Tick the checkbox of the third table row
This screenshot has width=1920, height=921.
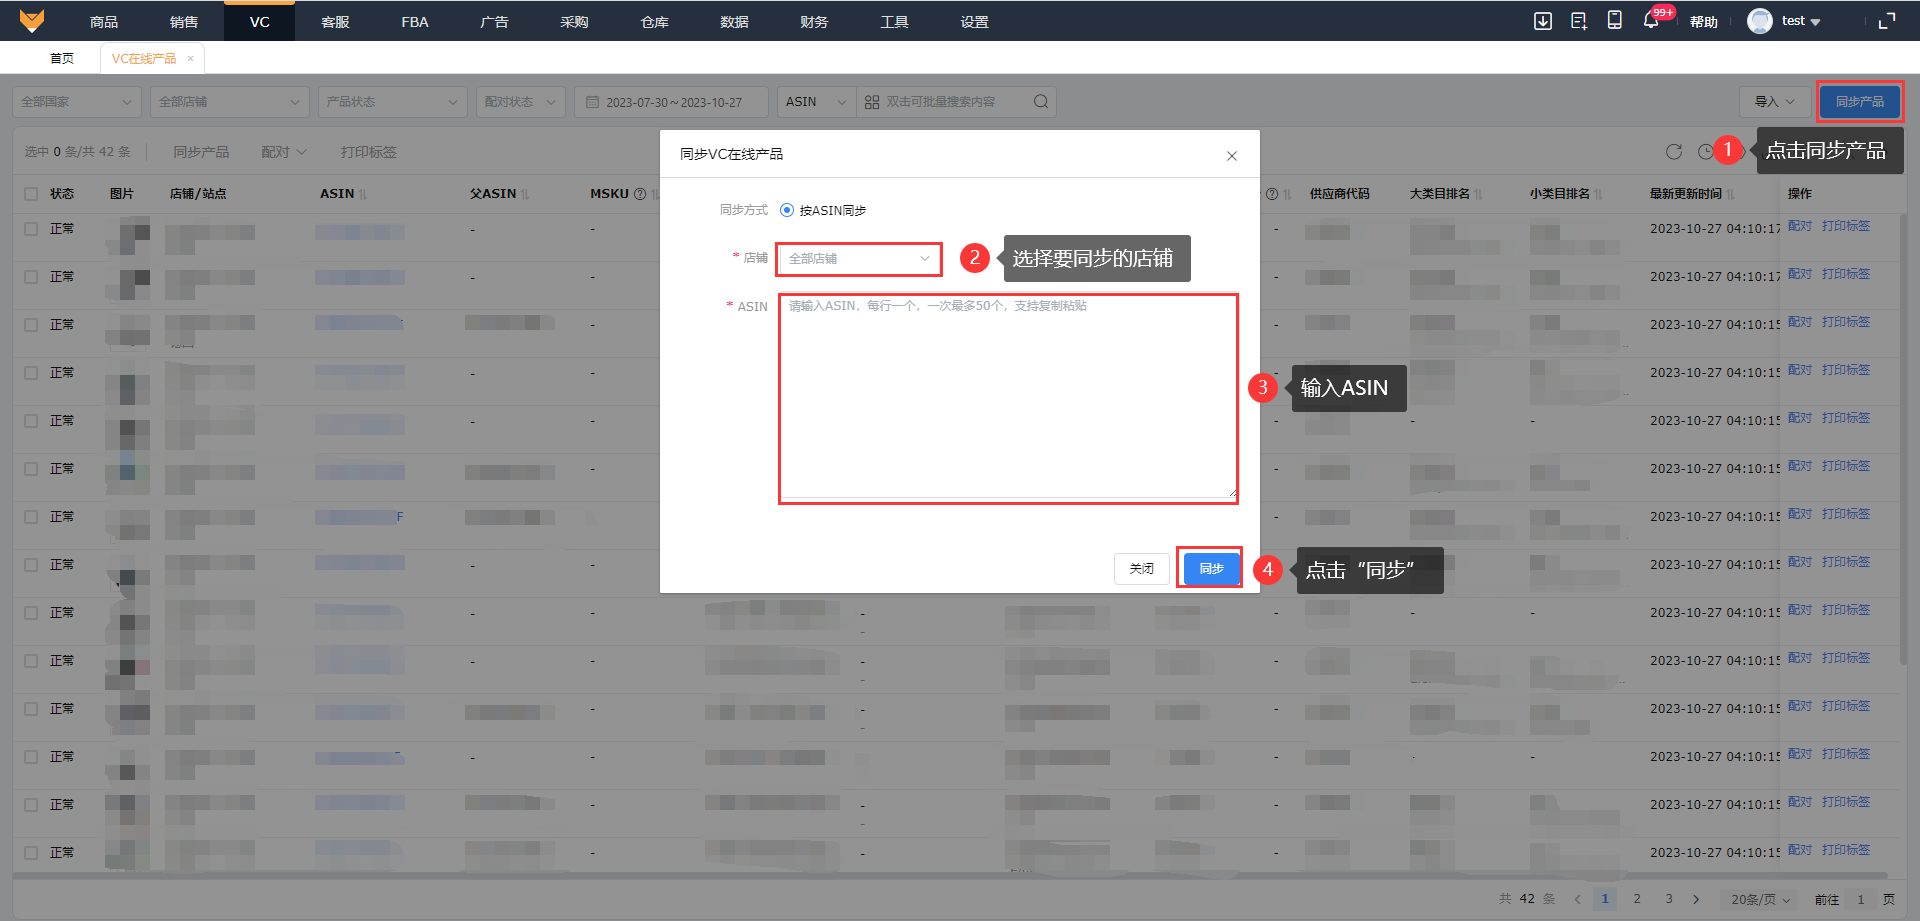coord(31,325)
